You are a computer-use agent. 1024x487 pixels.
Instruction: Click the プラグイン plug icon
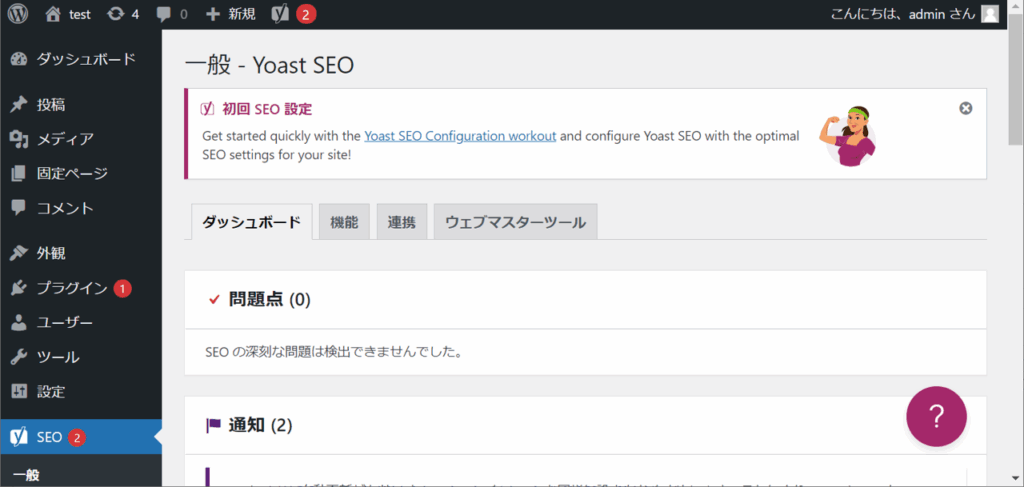coord(19,288)
